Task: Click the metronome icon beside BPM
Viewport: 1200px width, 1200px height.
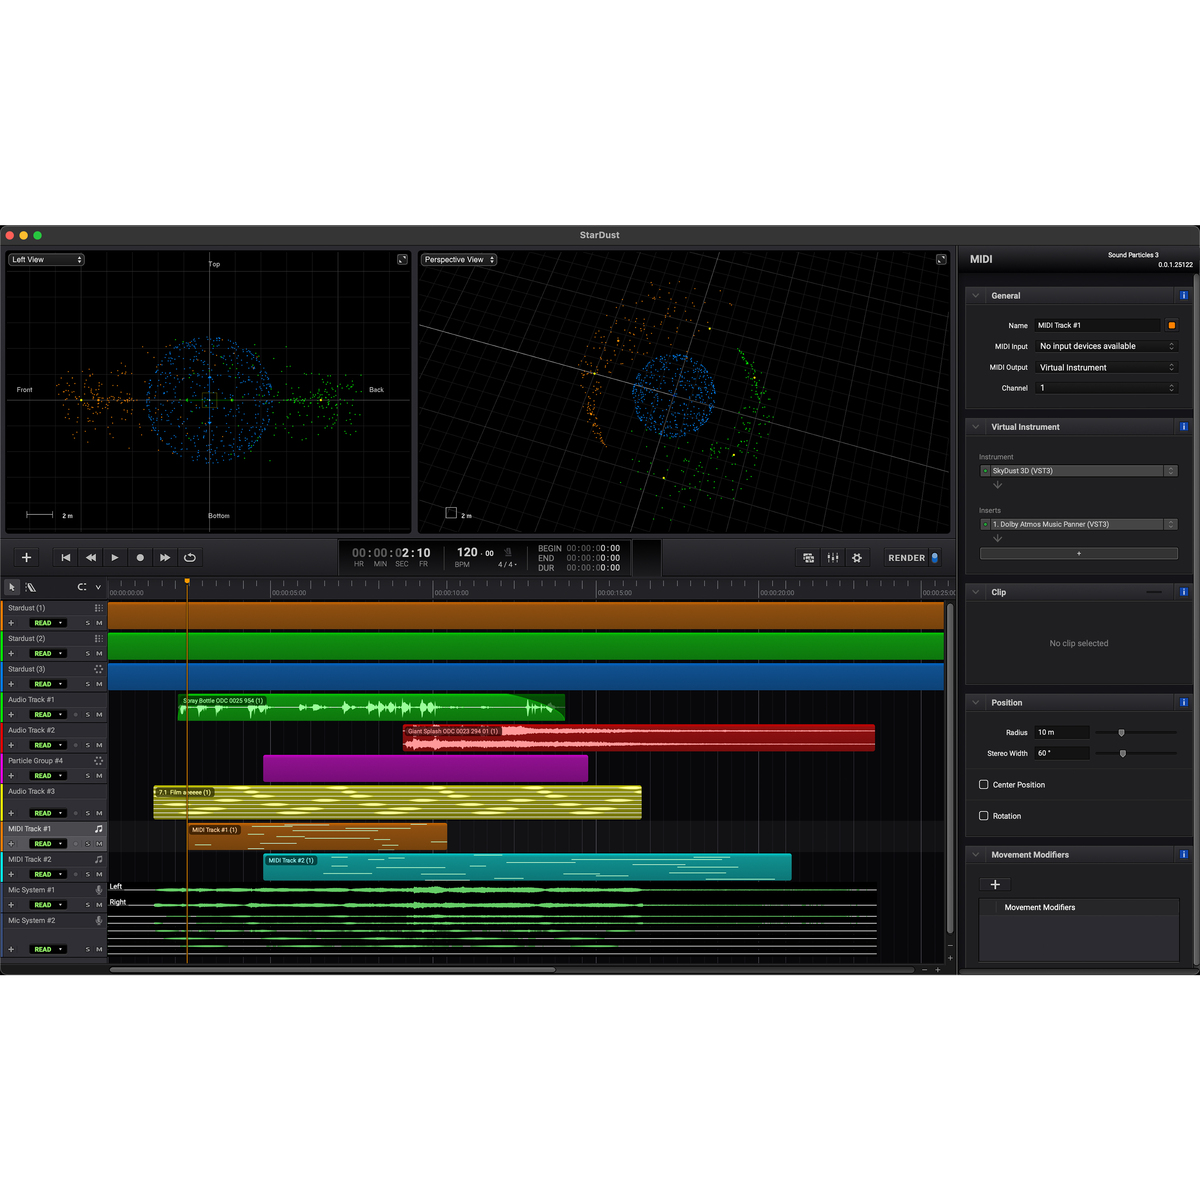Action: click(508, 552)
